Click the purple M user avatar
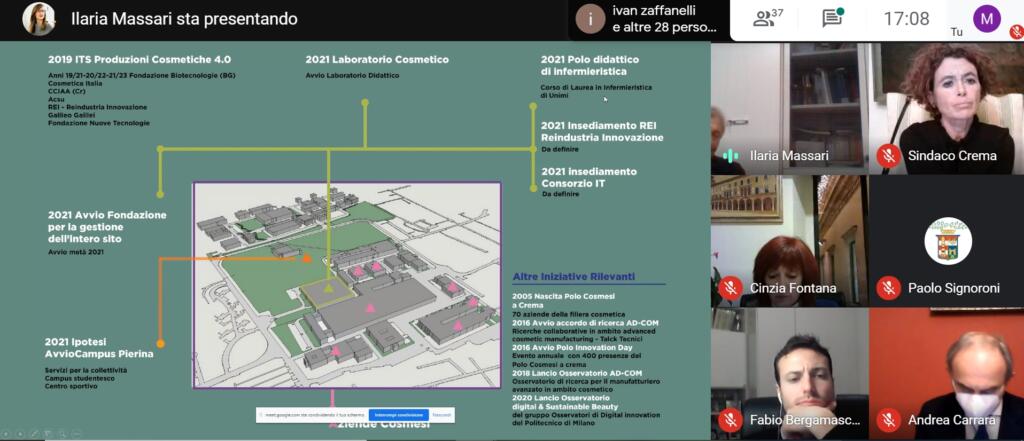This screenshot has height=441, width=1024. coord(986,18)
